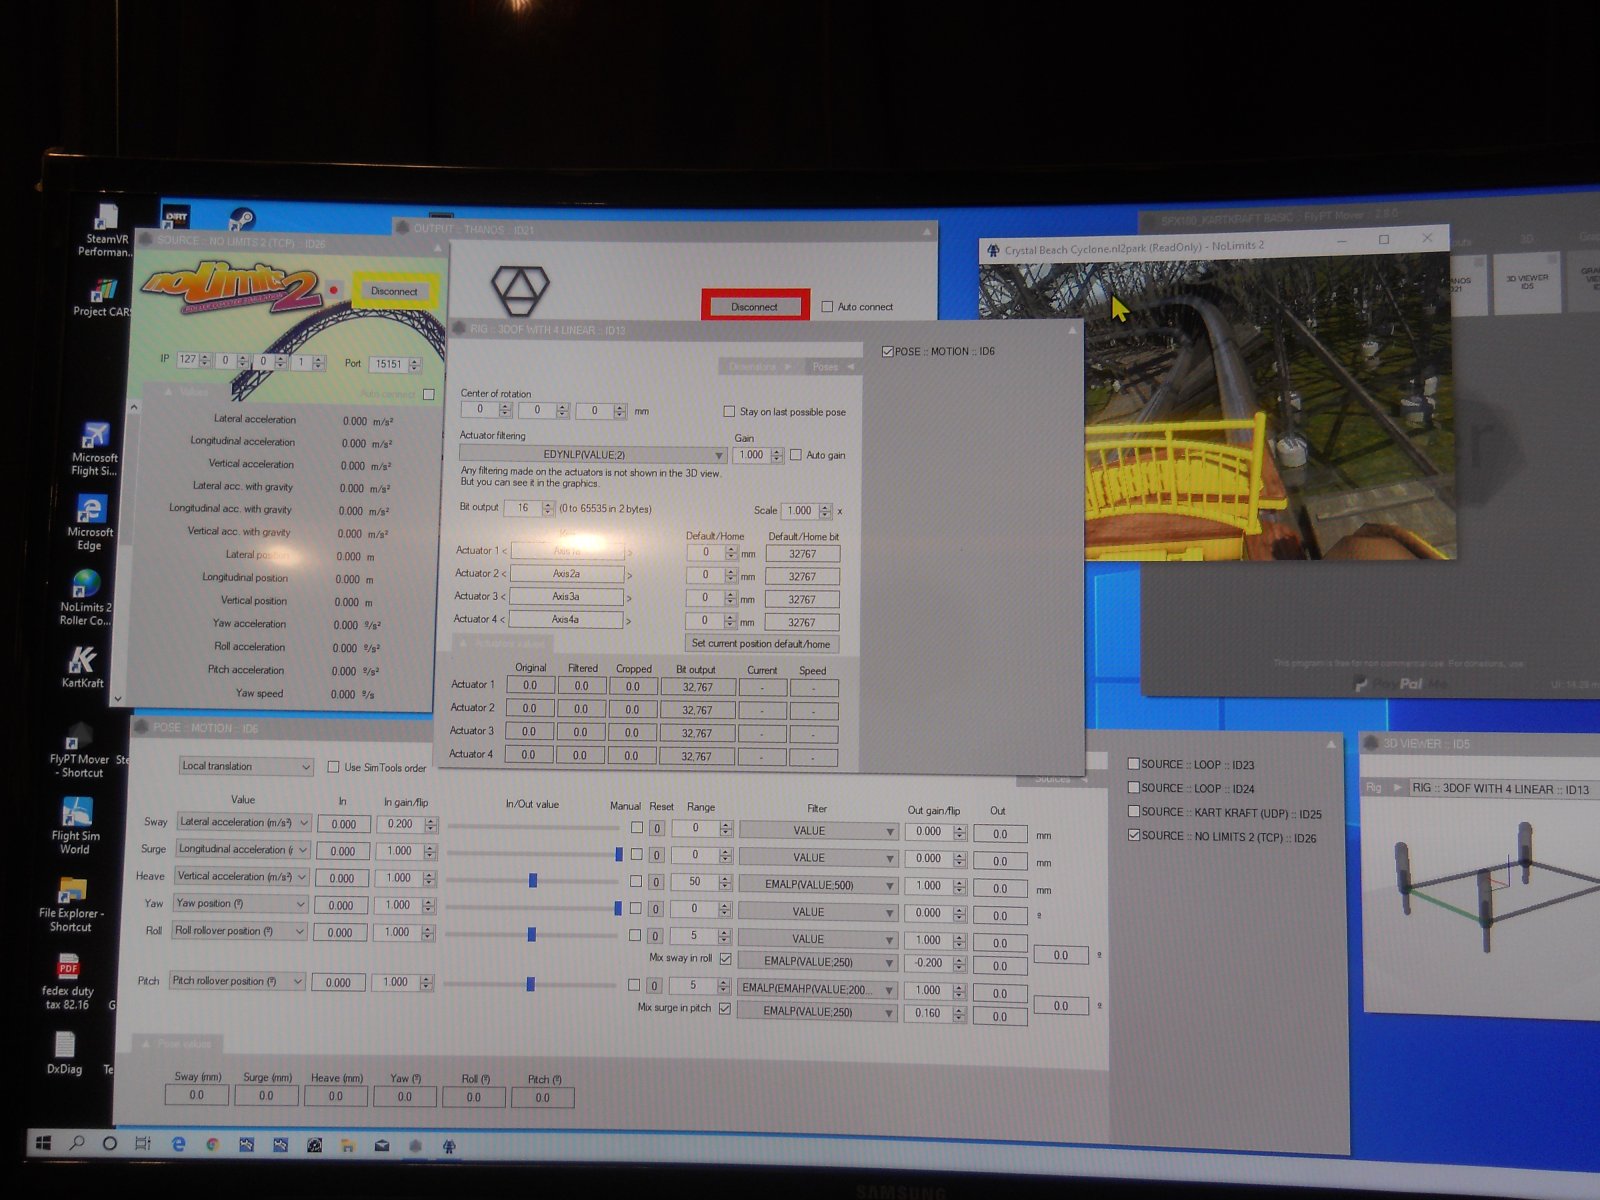Screen dimensions: 1600x1200
Task: Open Roll value dropdown Roll rollover position
Action: click(238, 931)
